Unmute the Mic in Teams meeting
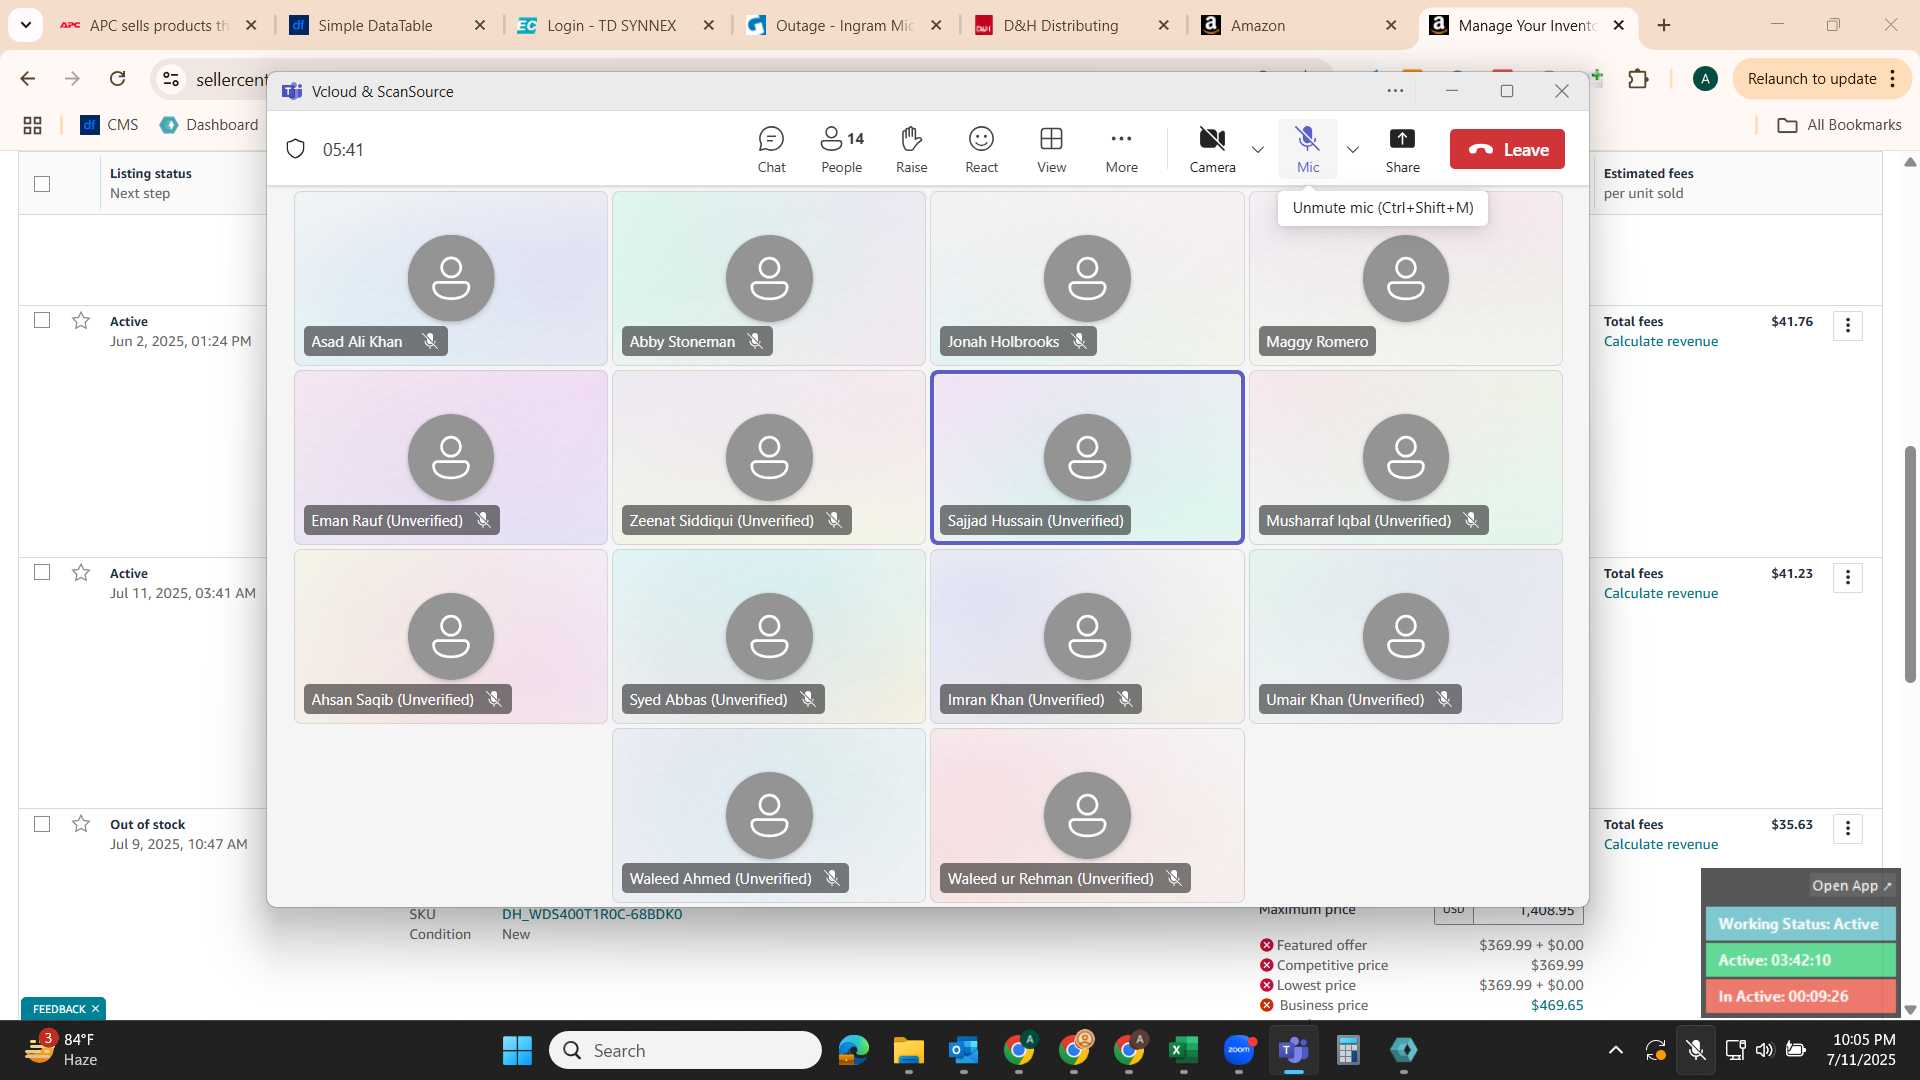Image resolution: width=1920 pixels, height=1080 pixels. coord(1307,150)
